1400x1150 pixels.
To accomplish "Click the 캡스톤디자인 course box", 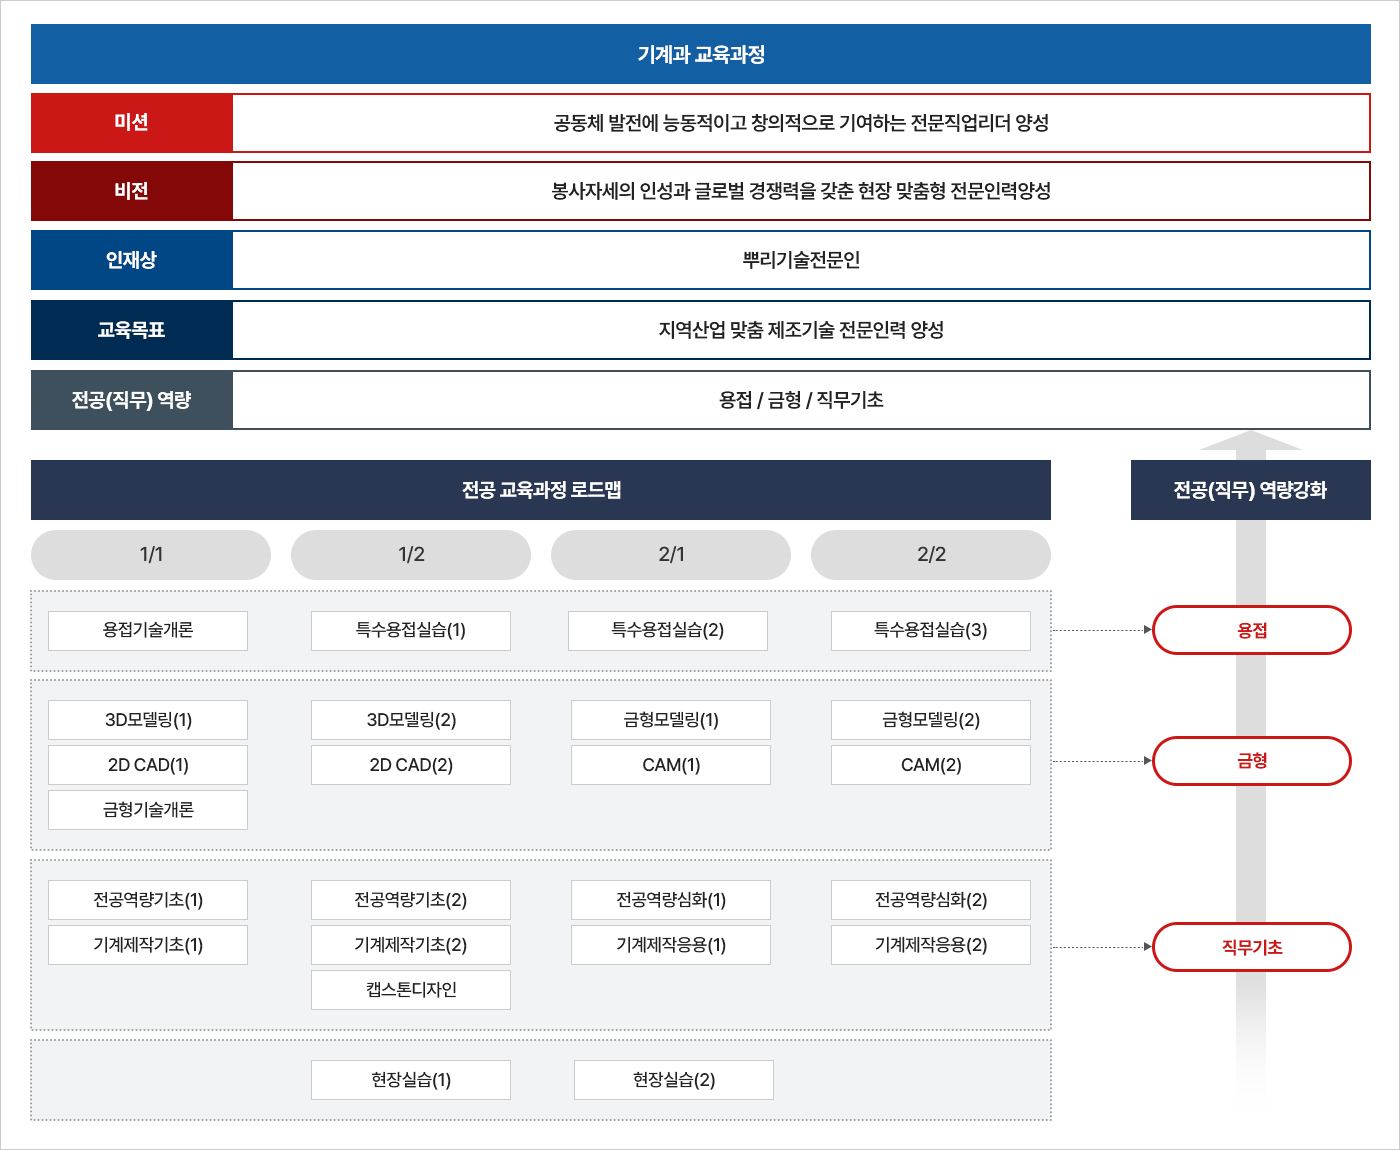I will click(x=411, y=990).
